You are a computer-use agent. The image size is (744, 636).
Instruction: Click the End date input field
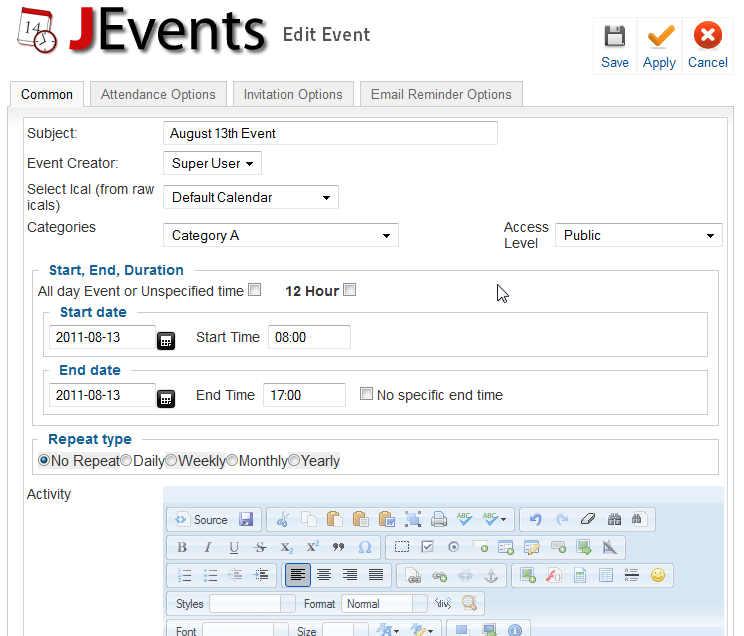point(102,395)
